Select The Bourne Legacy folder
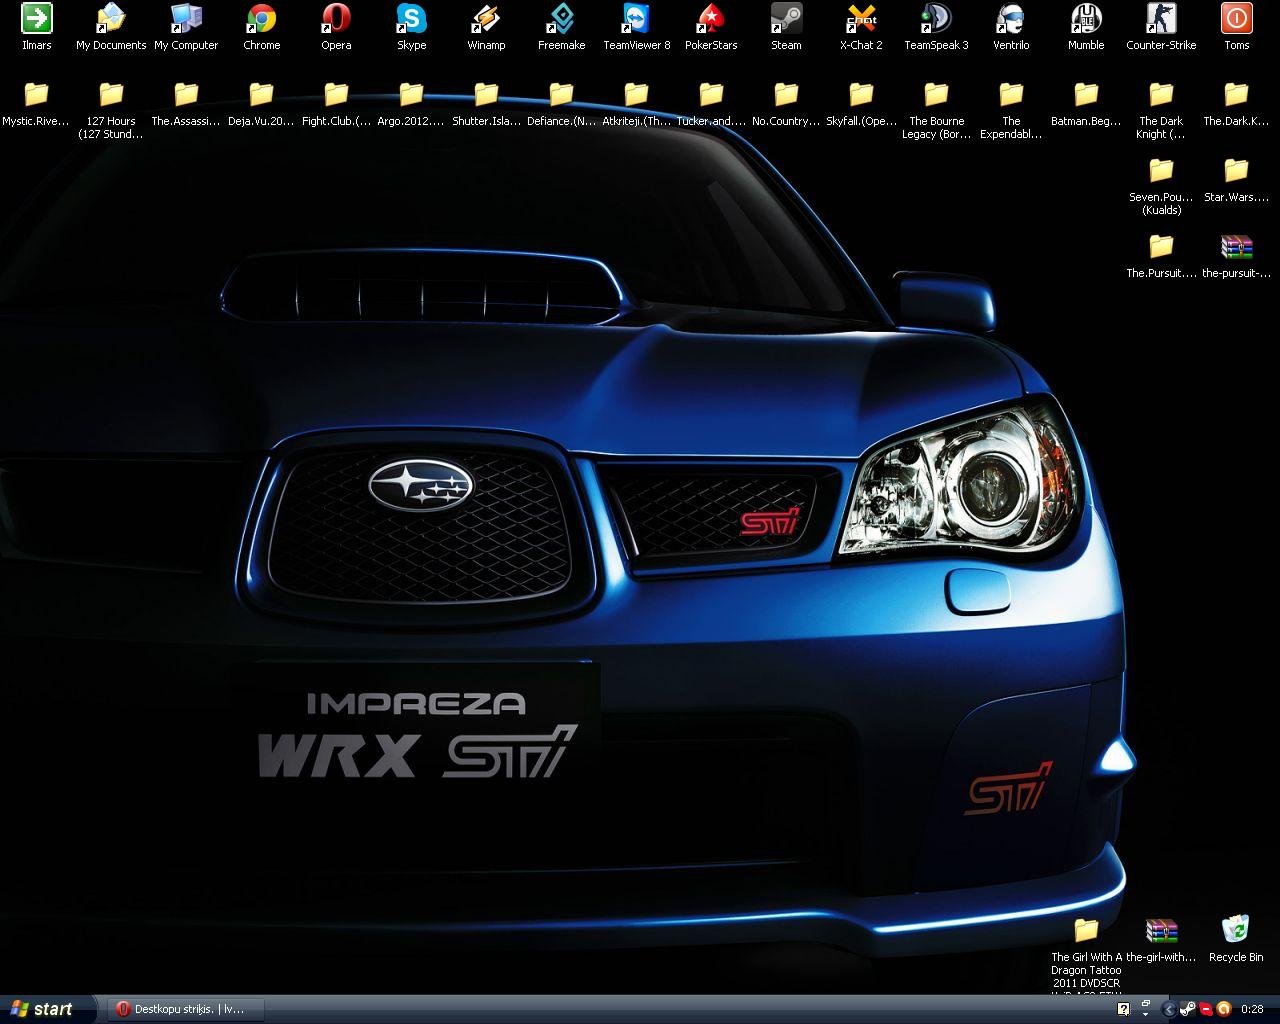The height and width of the screenshot is (1024, 1280). 936,110
